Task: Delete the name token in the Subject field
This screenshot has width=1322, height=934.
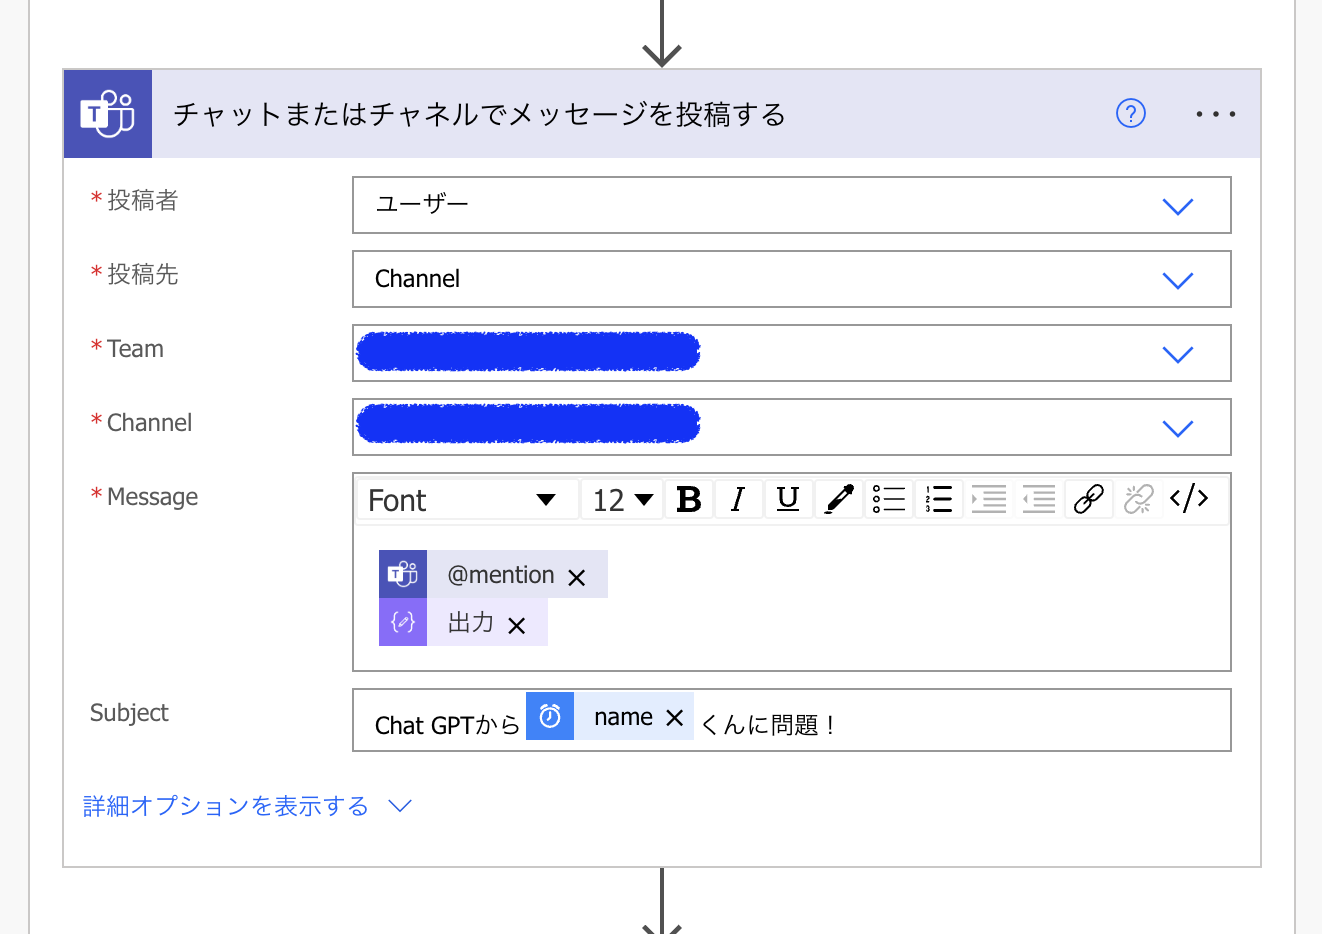Action: [x=675, y=716]
